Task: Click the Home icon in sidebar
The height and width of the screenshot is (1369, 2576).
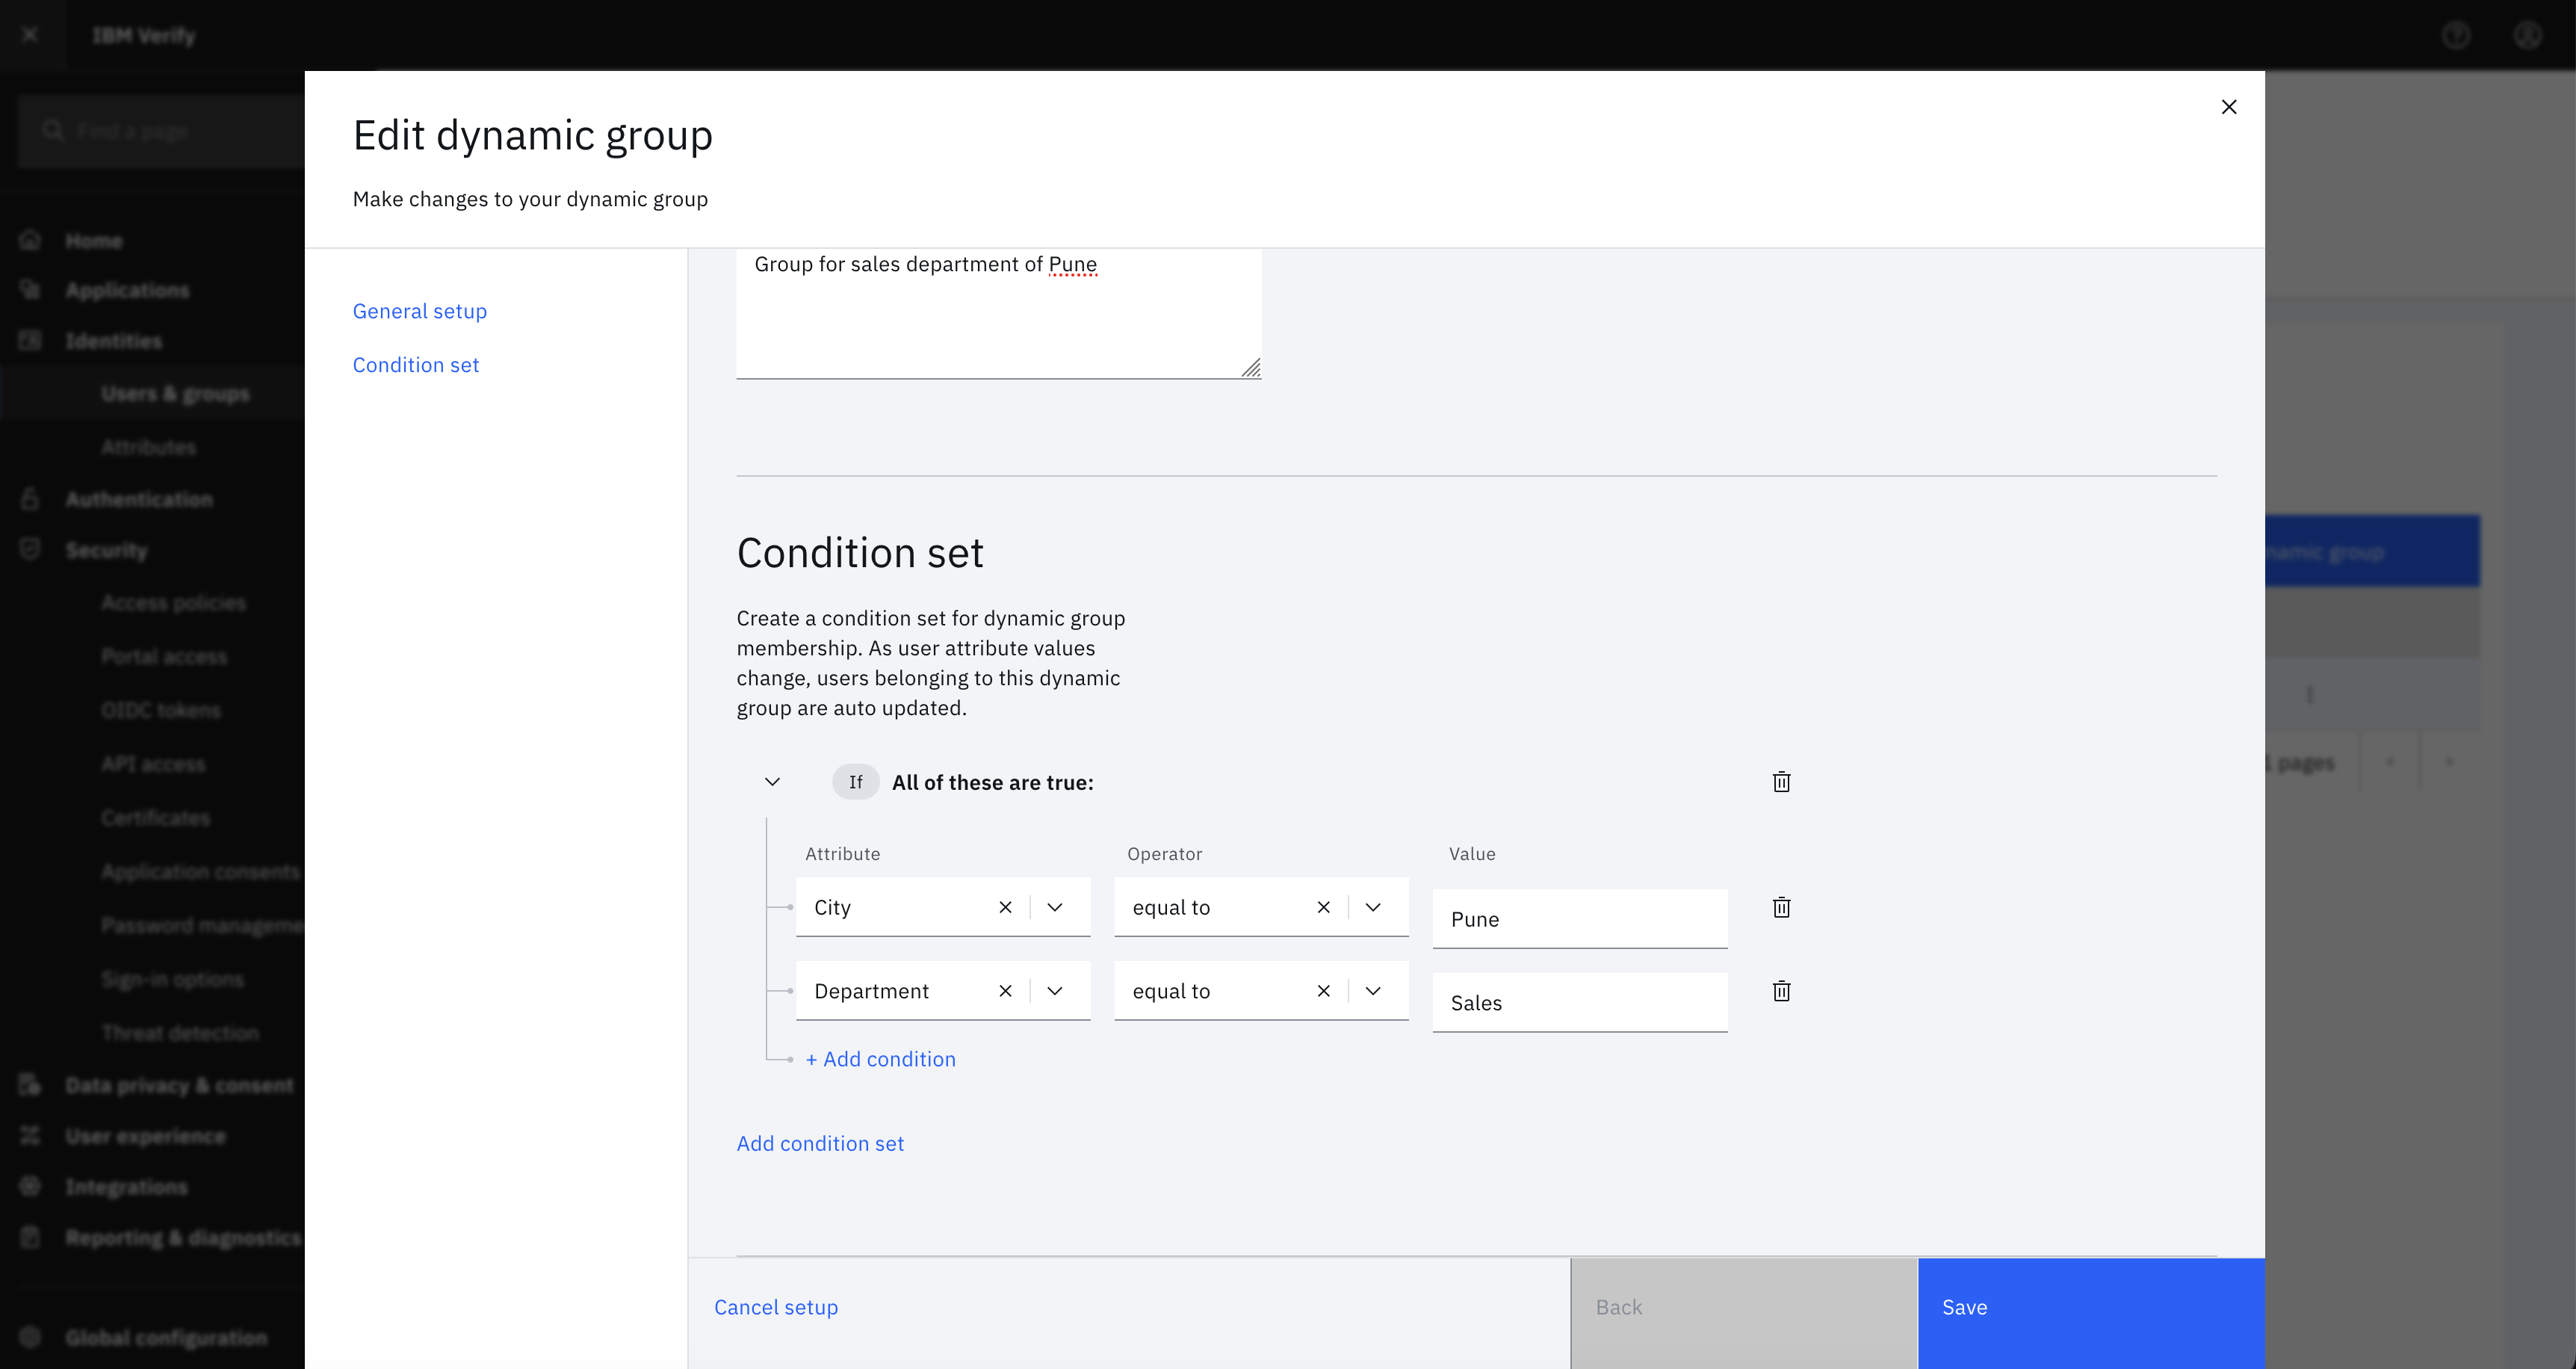Action: click(30, 240)
